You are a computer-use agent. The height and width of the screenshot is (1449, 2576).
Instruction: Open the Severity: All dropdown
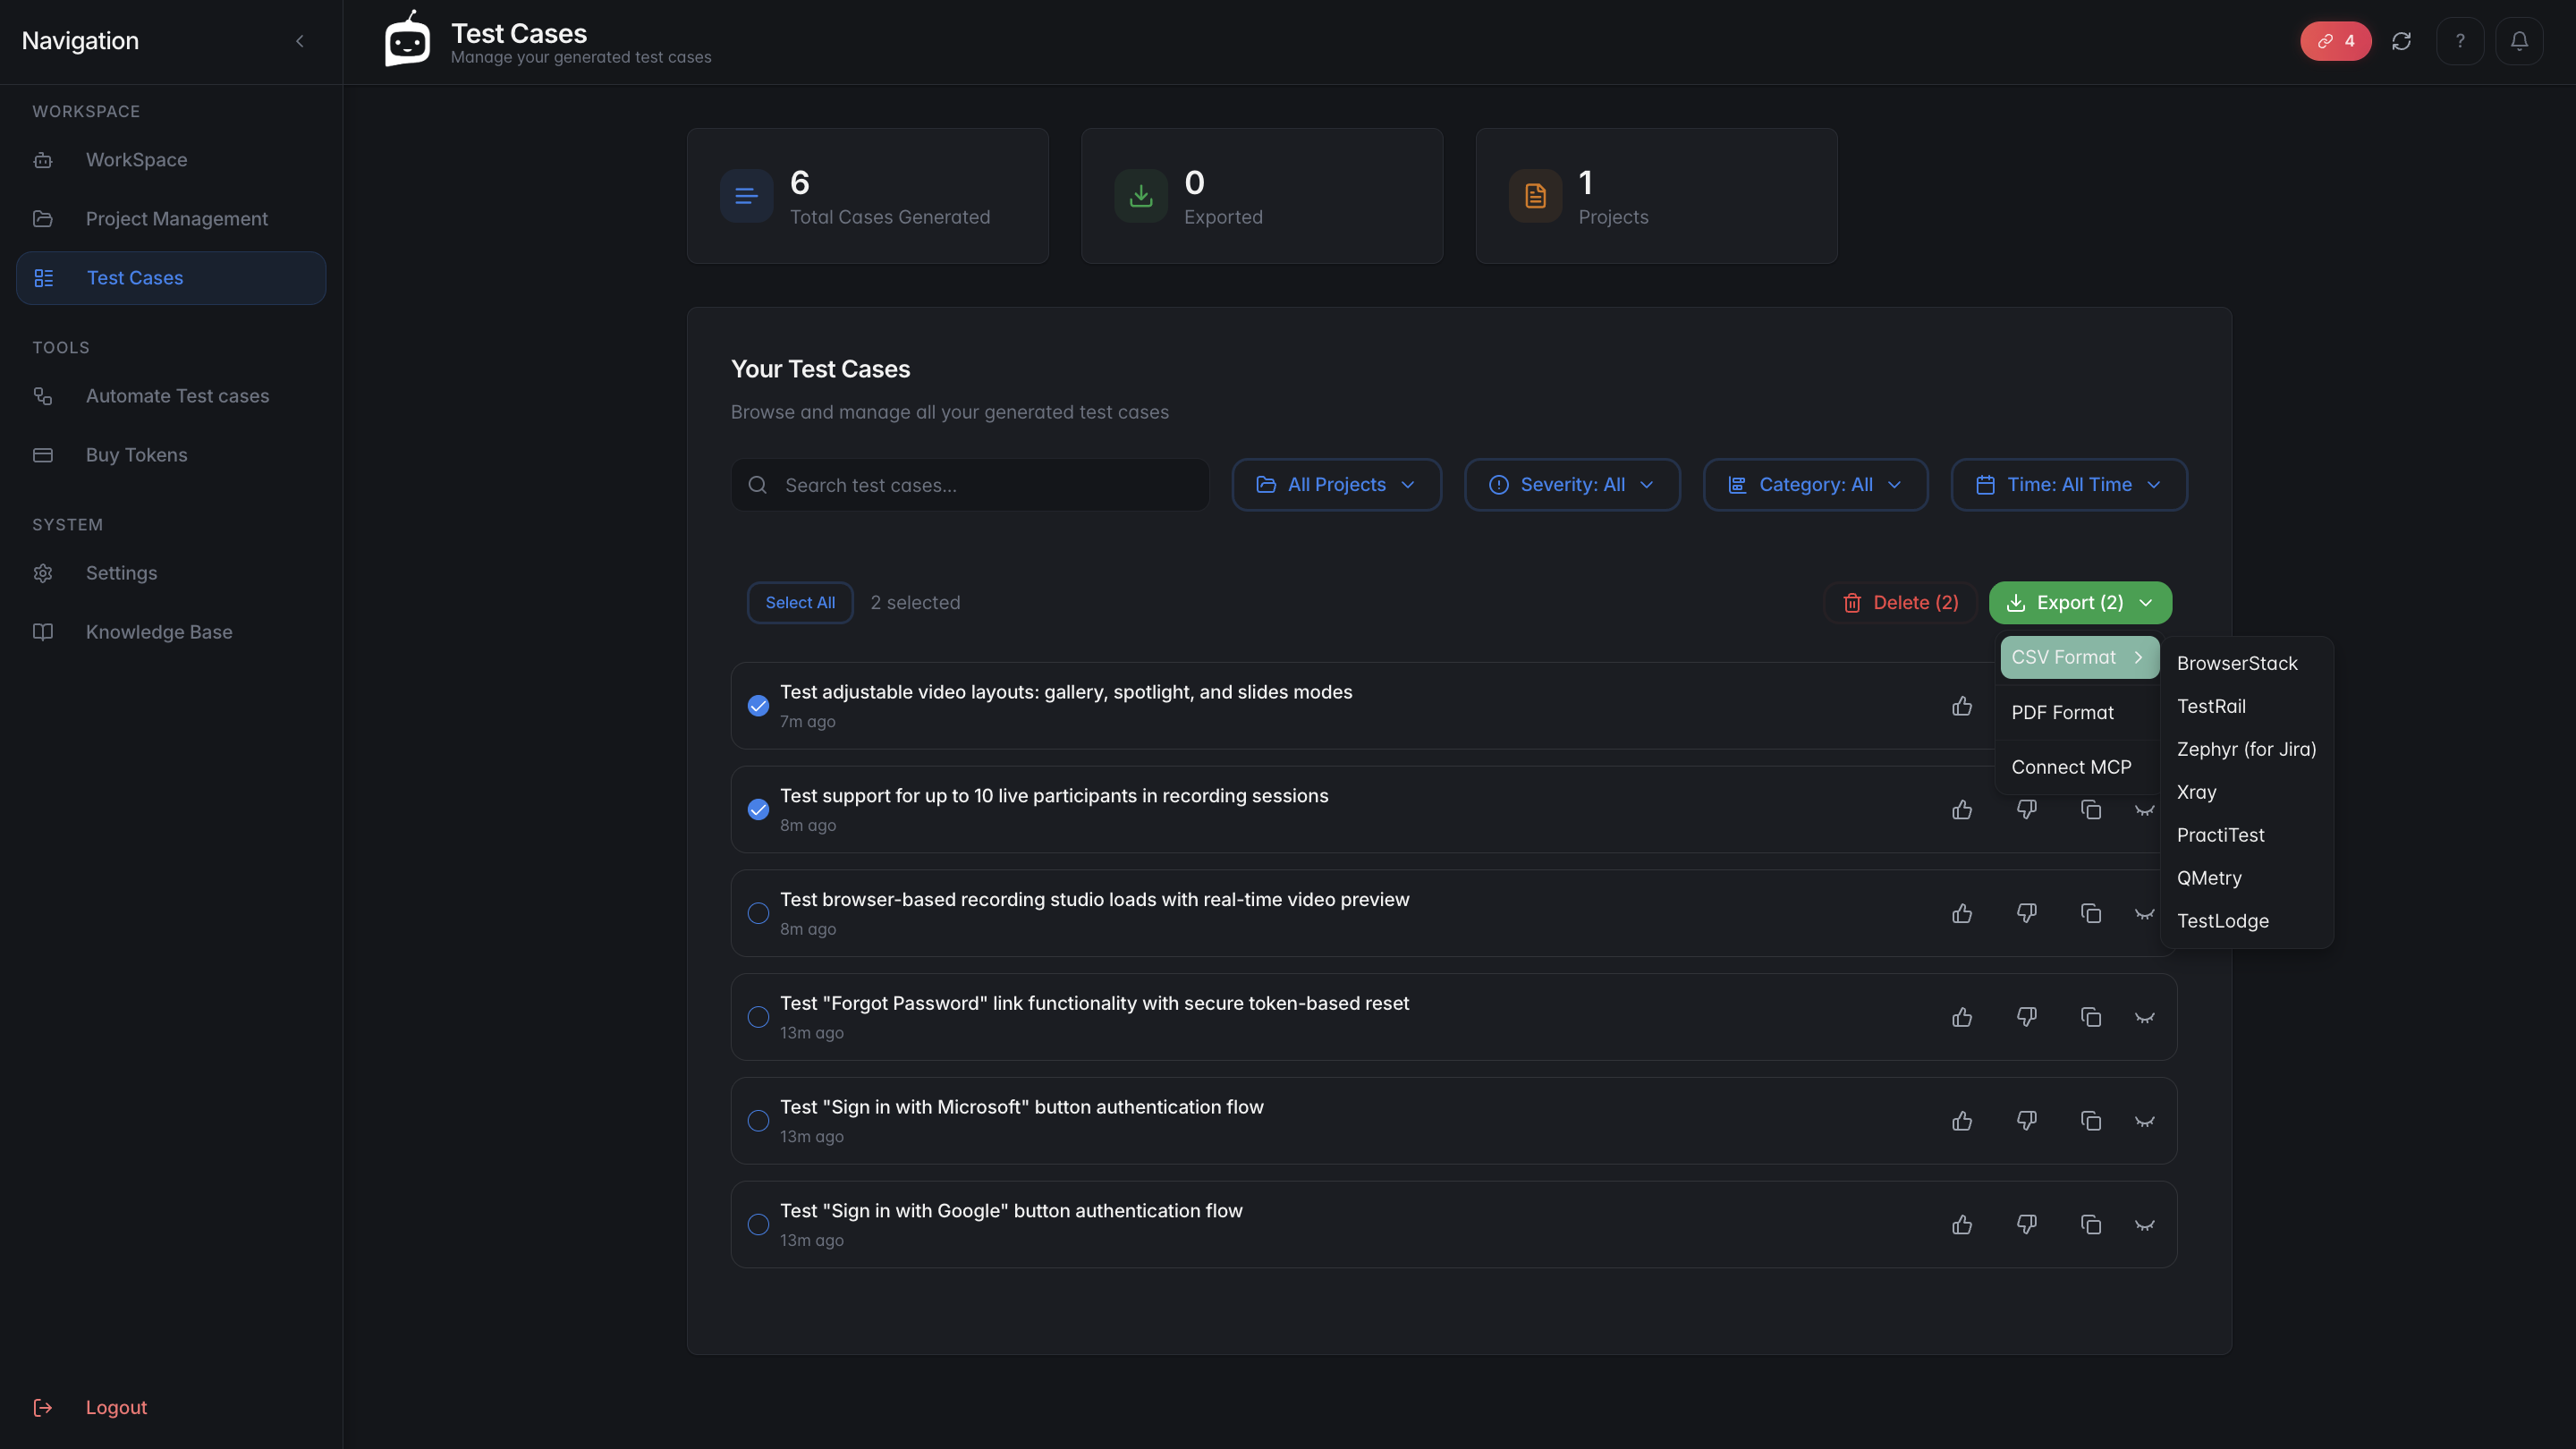(x=1572, y=485)
